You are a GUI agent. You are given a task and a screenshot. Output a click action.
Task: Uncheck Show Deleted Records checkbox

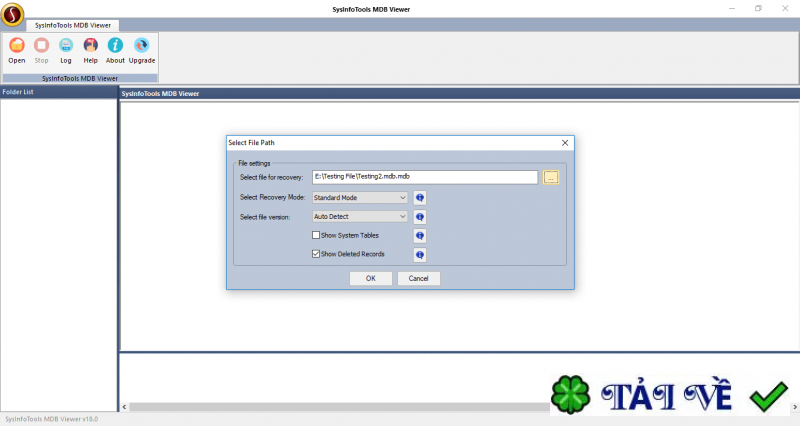pos(316,254)
